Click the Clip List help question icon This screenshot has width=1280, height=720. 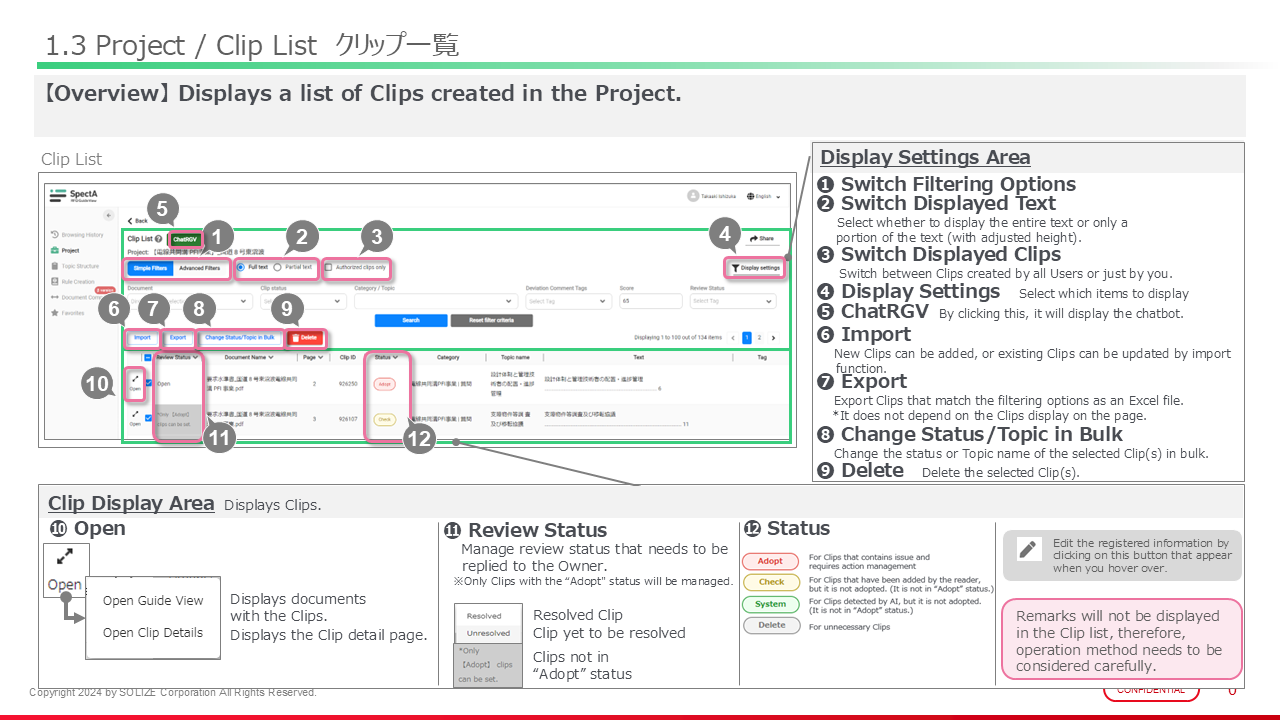point(159,239)
